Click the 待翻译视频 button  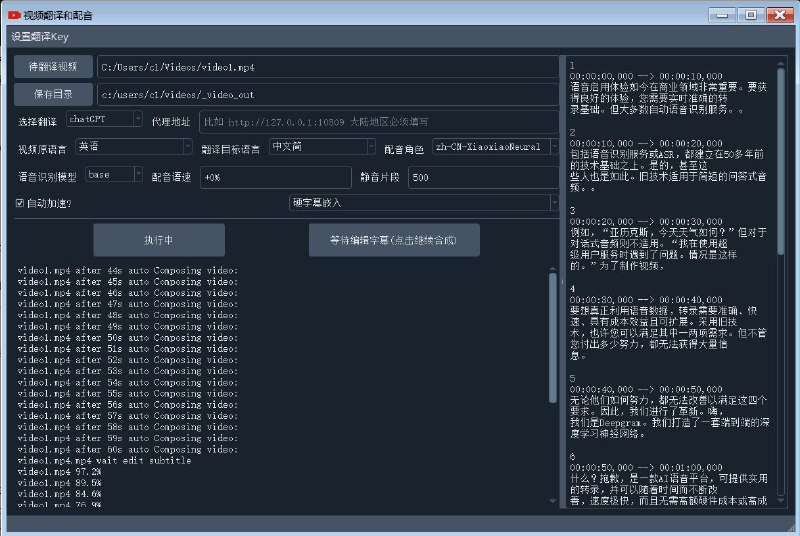click(x=53, y=67)
